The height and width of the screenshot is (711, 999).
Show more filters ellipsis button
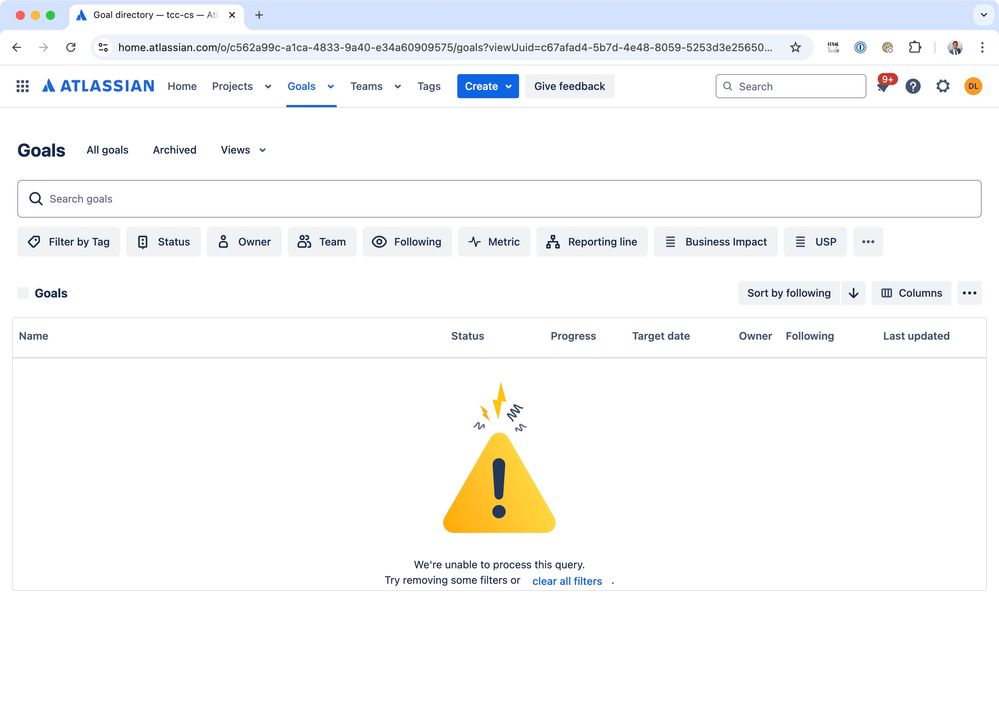click(x=868, y=241)
